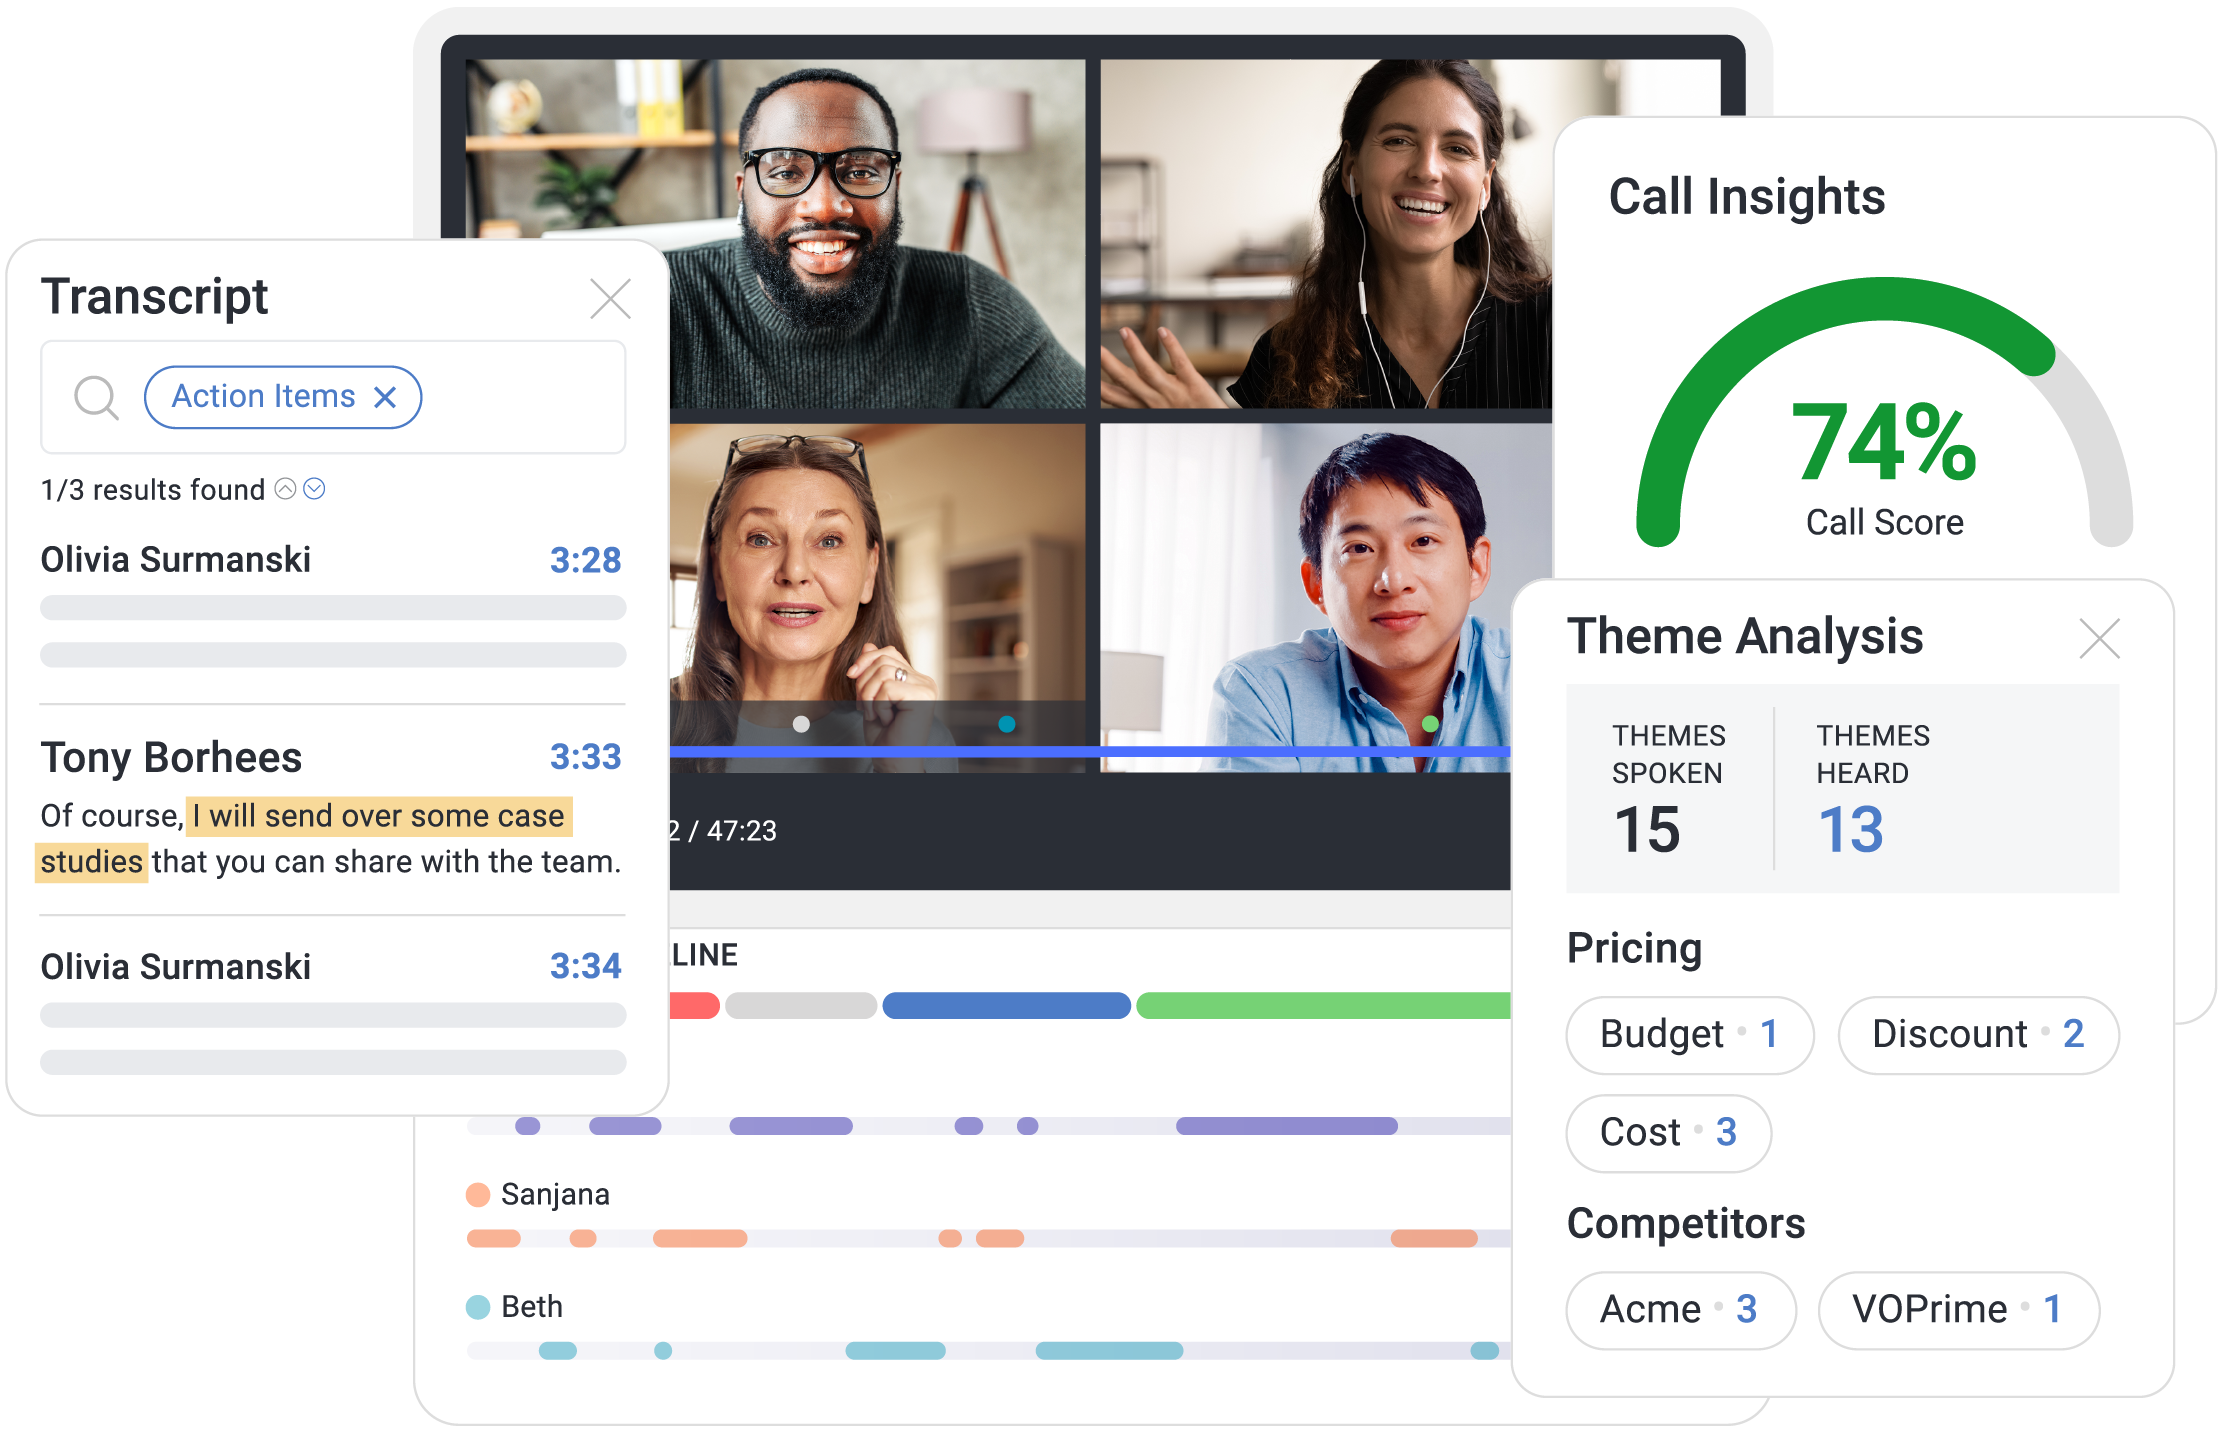Close the Theme Analysis panel
Screen dimensions: 2223x1432
point(2098,639)
